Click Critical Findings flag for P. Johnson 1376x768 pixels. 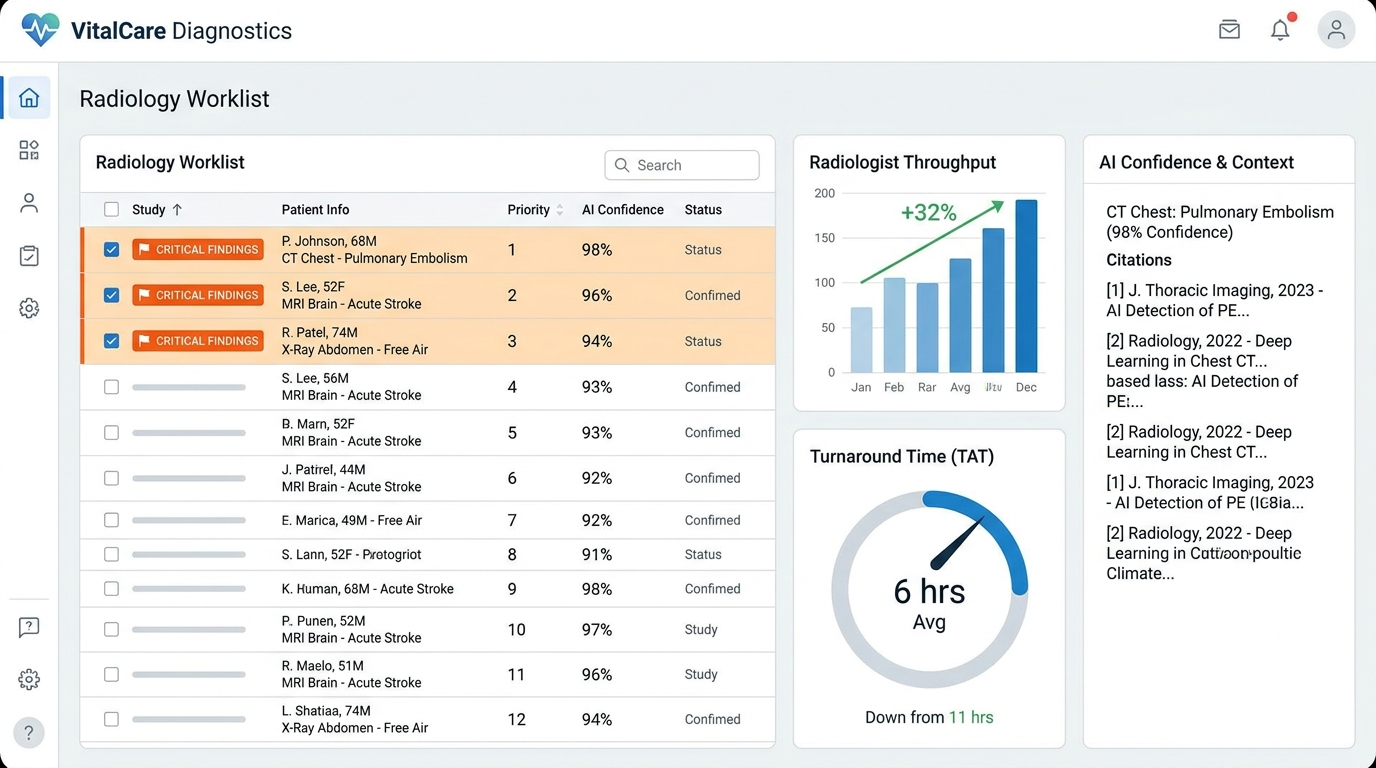click(198, 250)
